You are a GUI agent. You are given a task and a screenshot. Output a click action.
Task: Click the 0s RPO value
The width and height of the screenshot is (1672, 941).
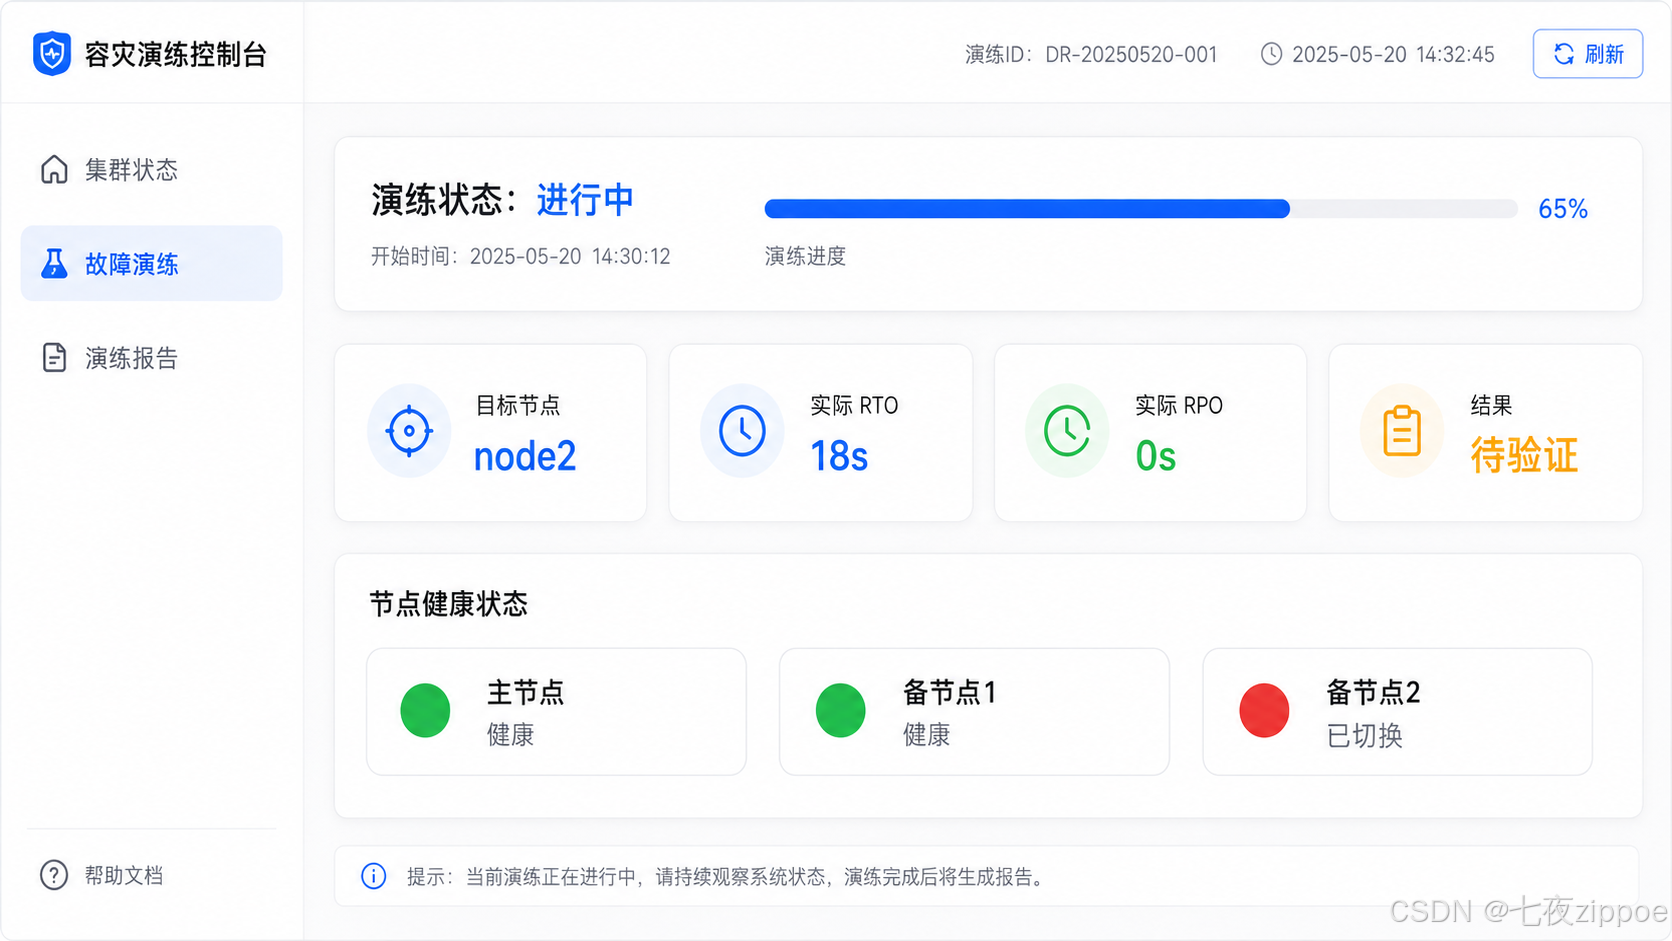[x=1156, y=457]
